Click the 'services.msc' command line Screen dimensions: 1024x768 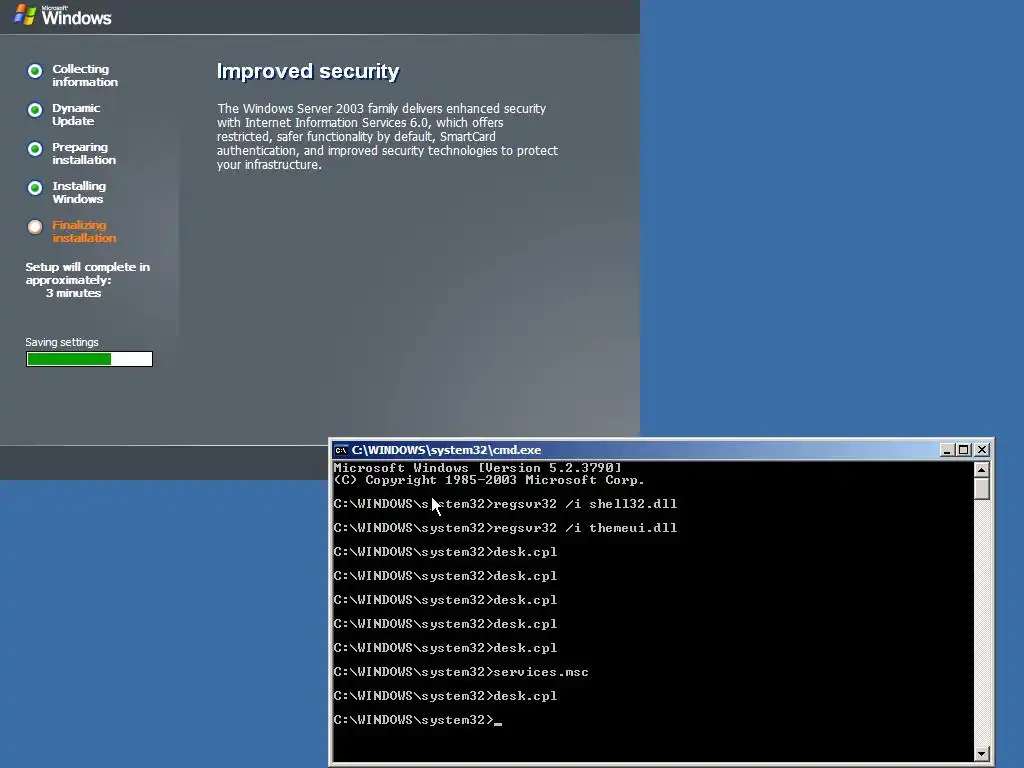tap(460, 671)
